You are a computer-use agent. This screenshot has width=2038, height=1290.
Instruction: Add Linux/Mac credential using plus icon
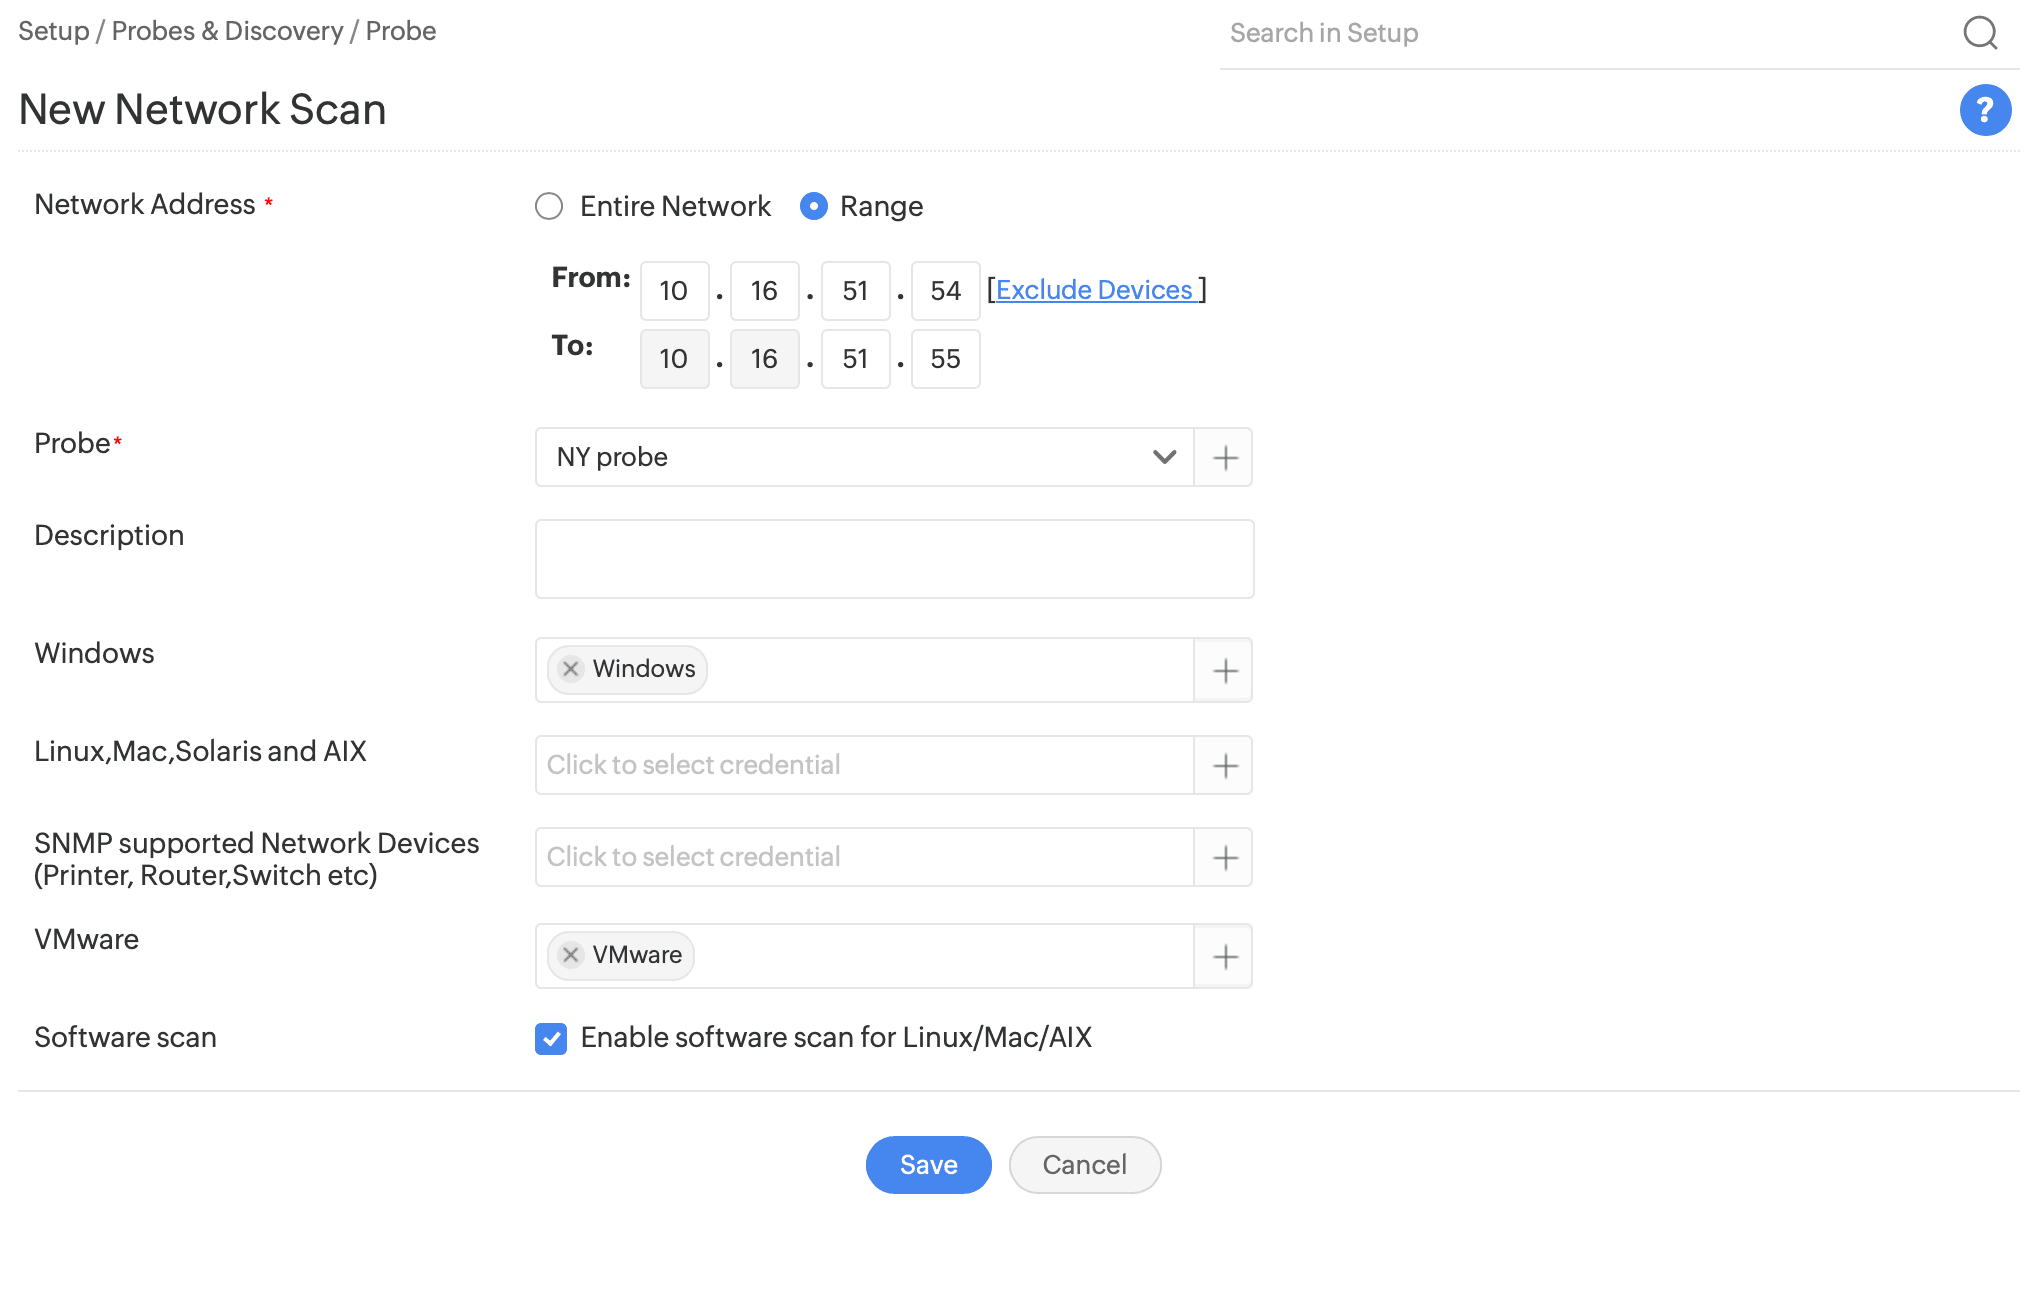click(1224, 766)
